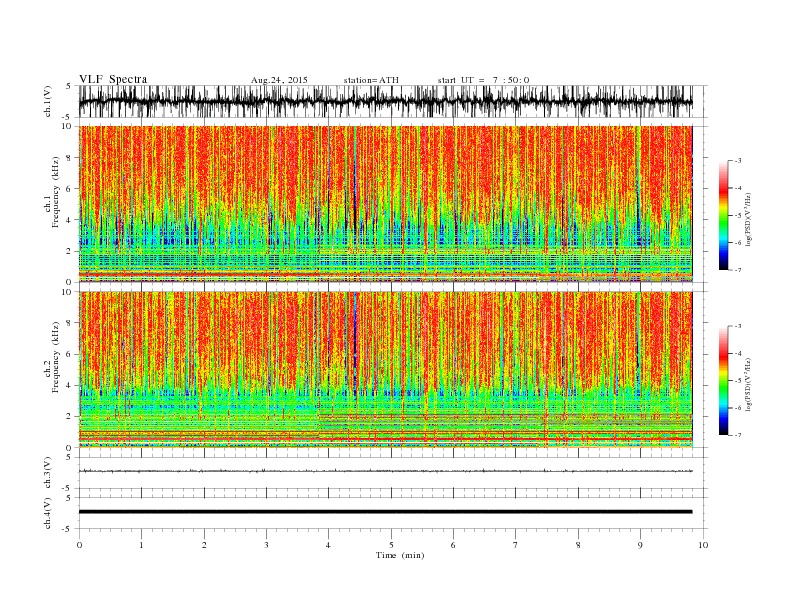Click the ch.1 'Frequency (kHz)' axis label
This screenshot has width=792, height=612.
(x=55, y=192)
